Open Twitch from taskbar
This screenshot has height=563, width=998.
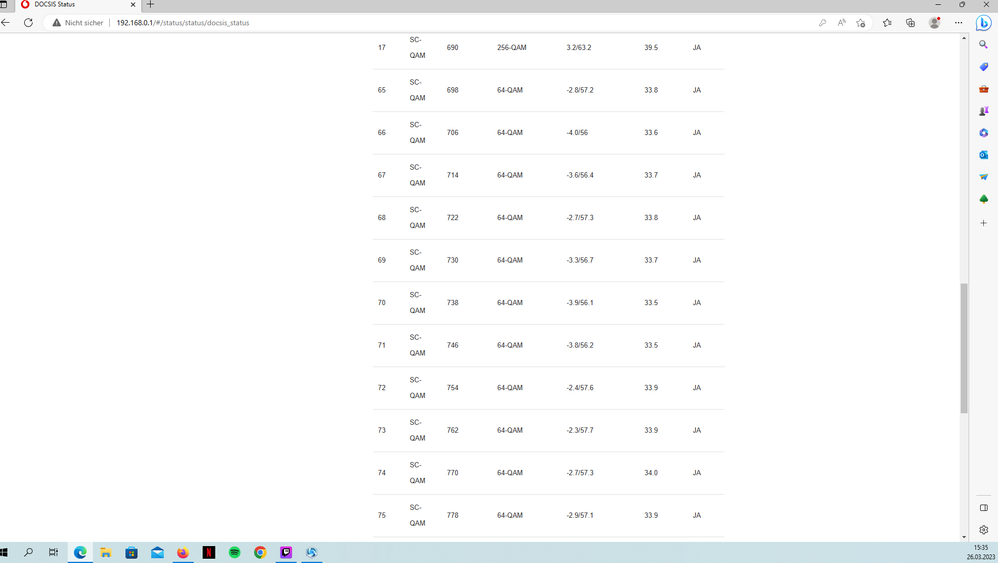(x=286, y=552)
